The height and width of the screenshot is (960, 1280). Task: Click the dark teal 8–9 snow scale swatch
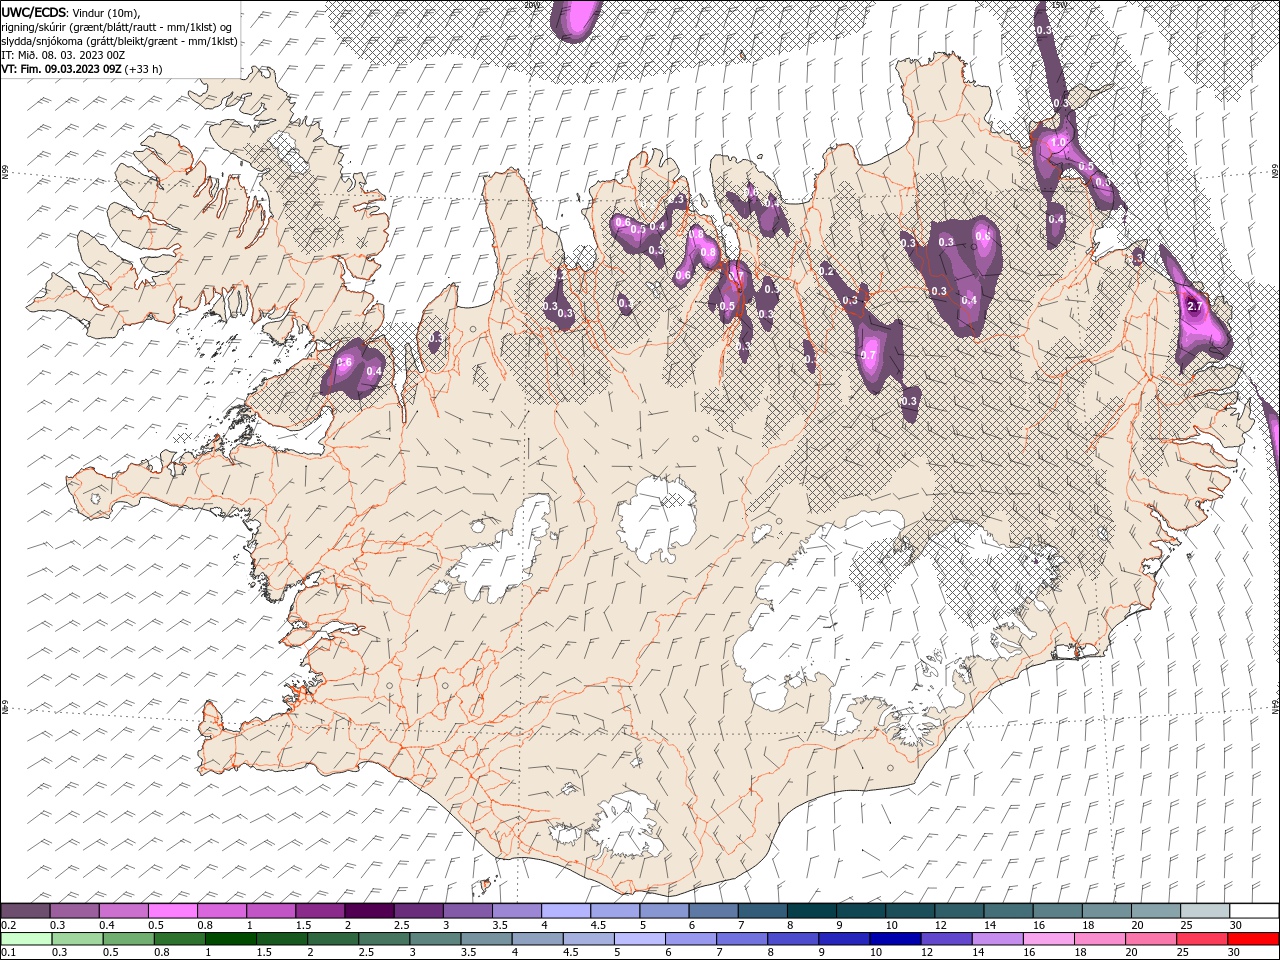[x=811, y=911]
